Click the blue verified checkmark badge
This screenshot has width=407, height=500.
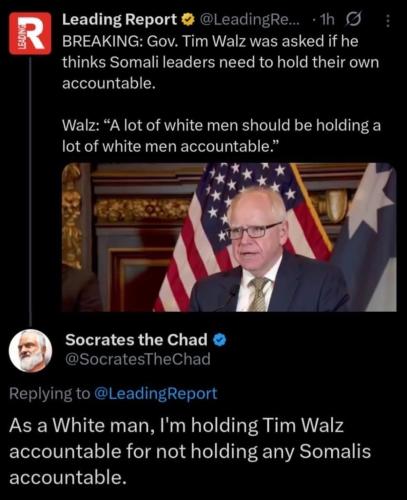219,340
